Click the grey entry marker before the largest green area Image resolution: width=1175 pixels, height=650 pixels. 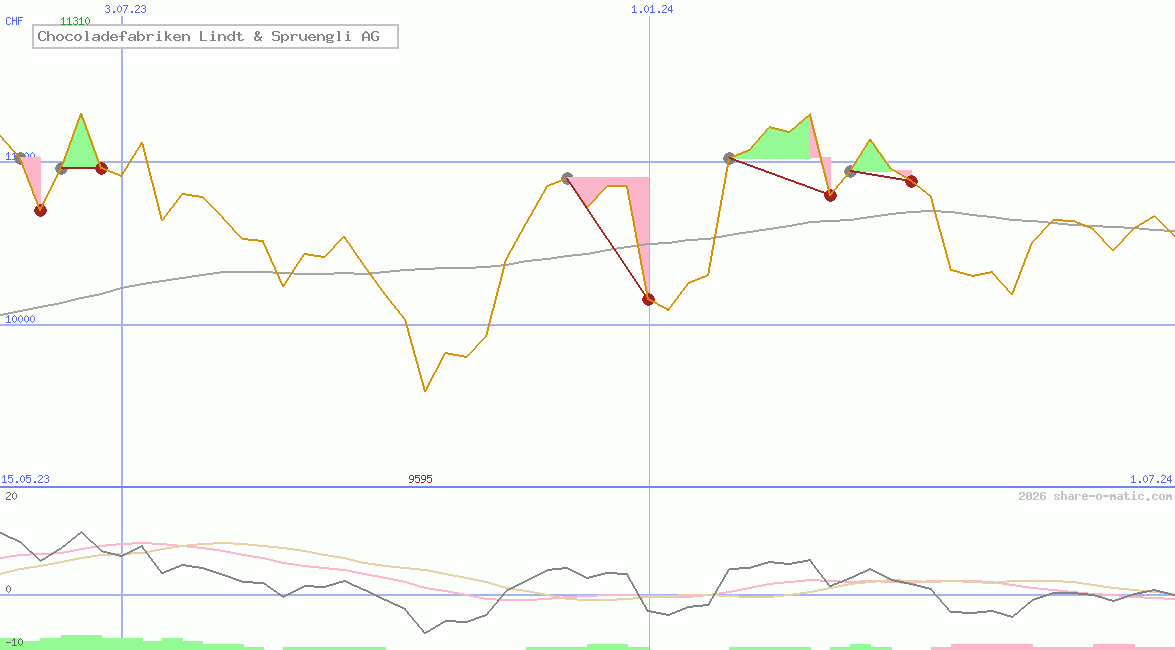(x=729, y=158)
